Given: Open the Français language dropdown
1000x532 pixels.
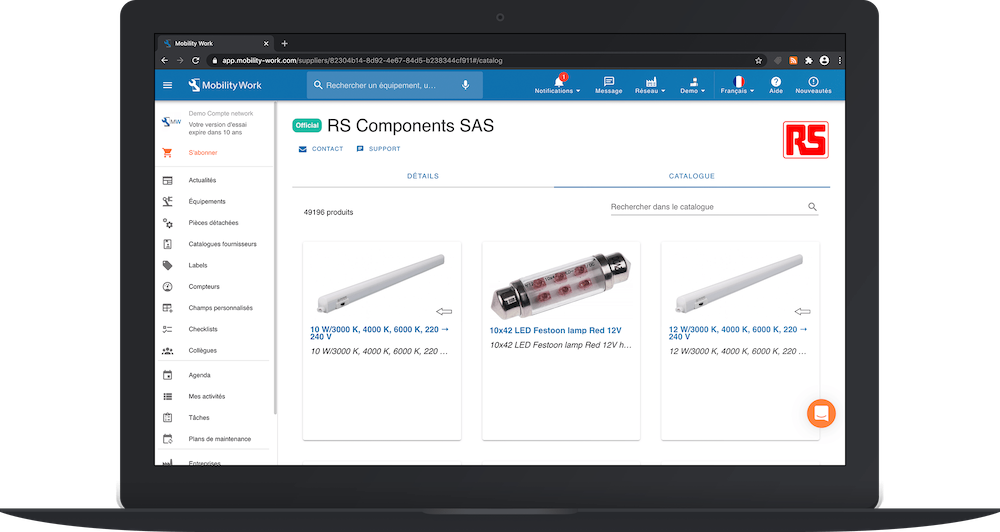Looking at the screenshot, I should (x=737, y=85).
